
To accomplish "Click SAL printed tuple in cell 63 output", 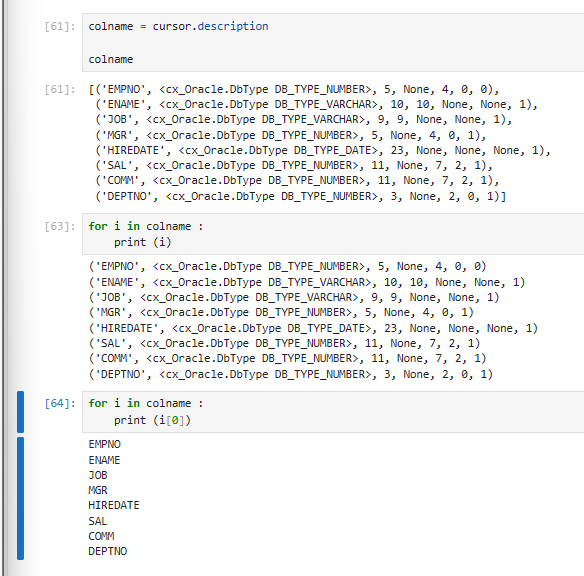I will point(284,343).
